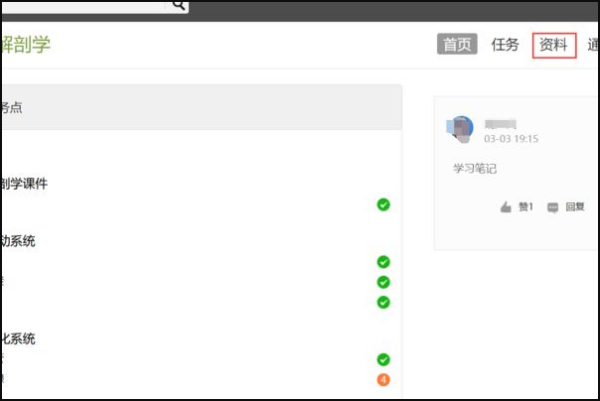Like the post with the thumbs-up icon
This screenshot has width=600, height=401.
pos(506,207)
